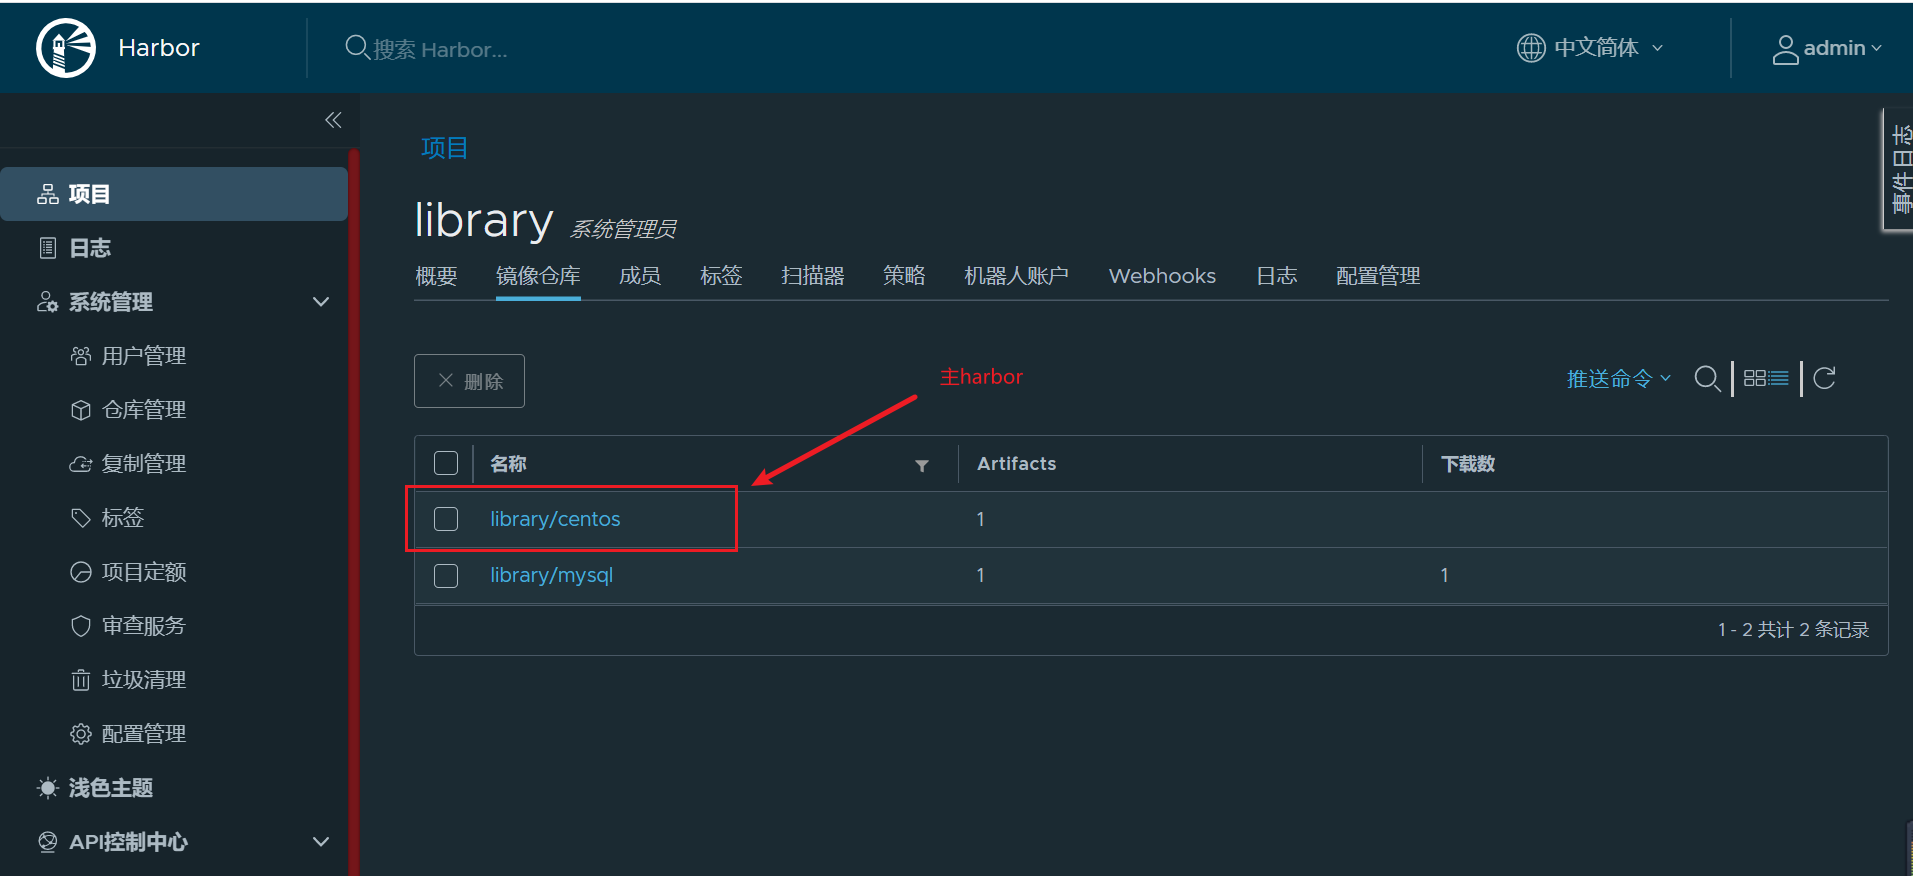The image size is (1913, 876).
Task: Click the 日志 log sidebar icon
Action: tap(48, 248)
